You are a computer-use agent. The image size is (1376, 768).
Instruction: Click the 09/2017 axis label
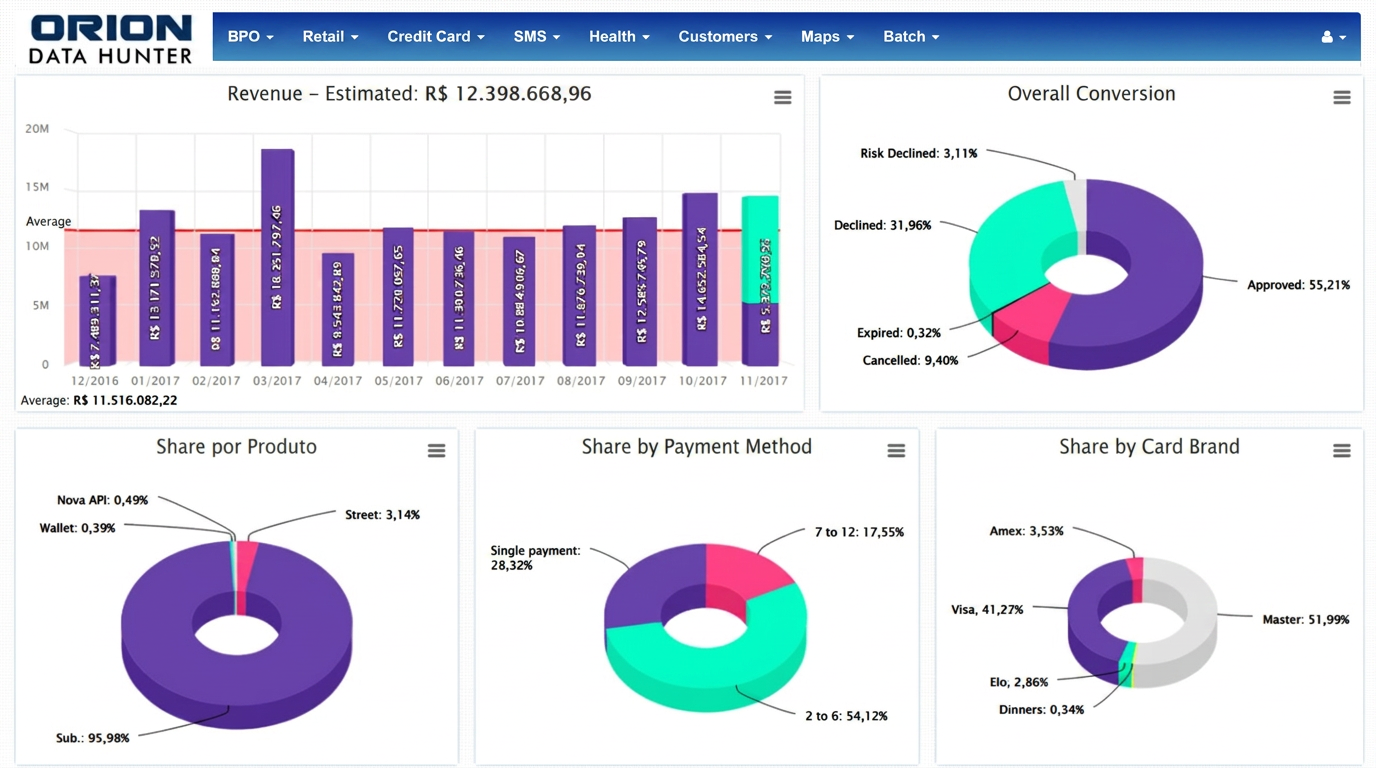(x=641, y=381)
